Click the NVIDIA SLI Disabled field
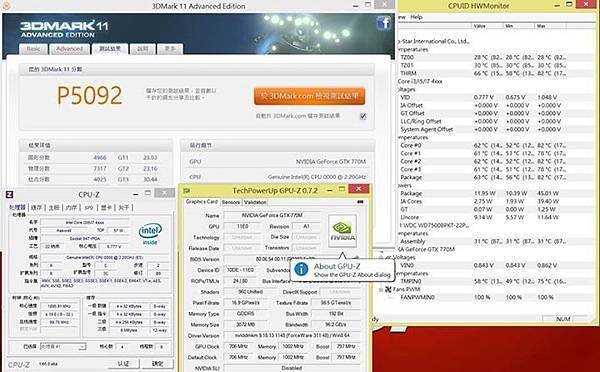 point(293,368)
